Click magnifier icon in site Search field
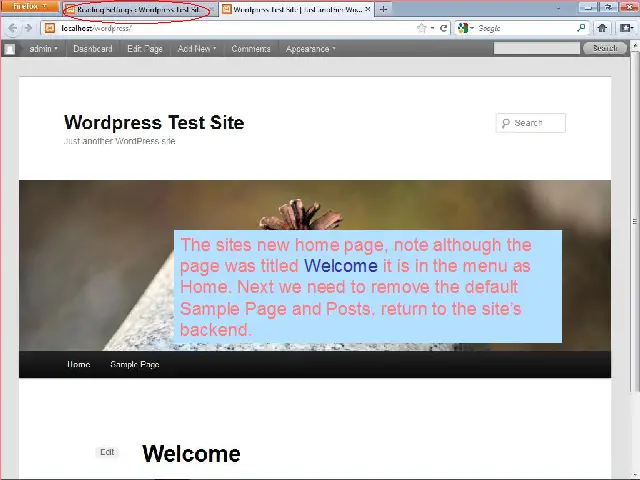The image size is (640, 480). pyautogui.click(x=506, y=123)
